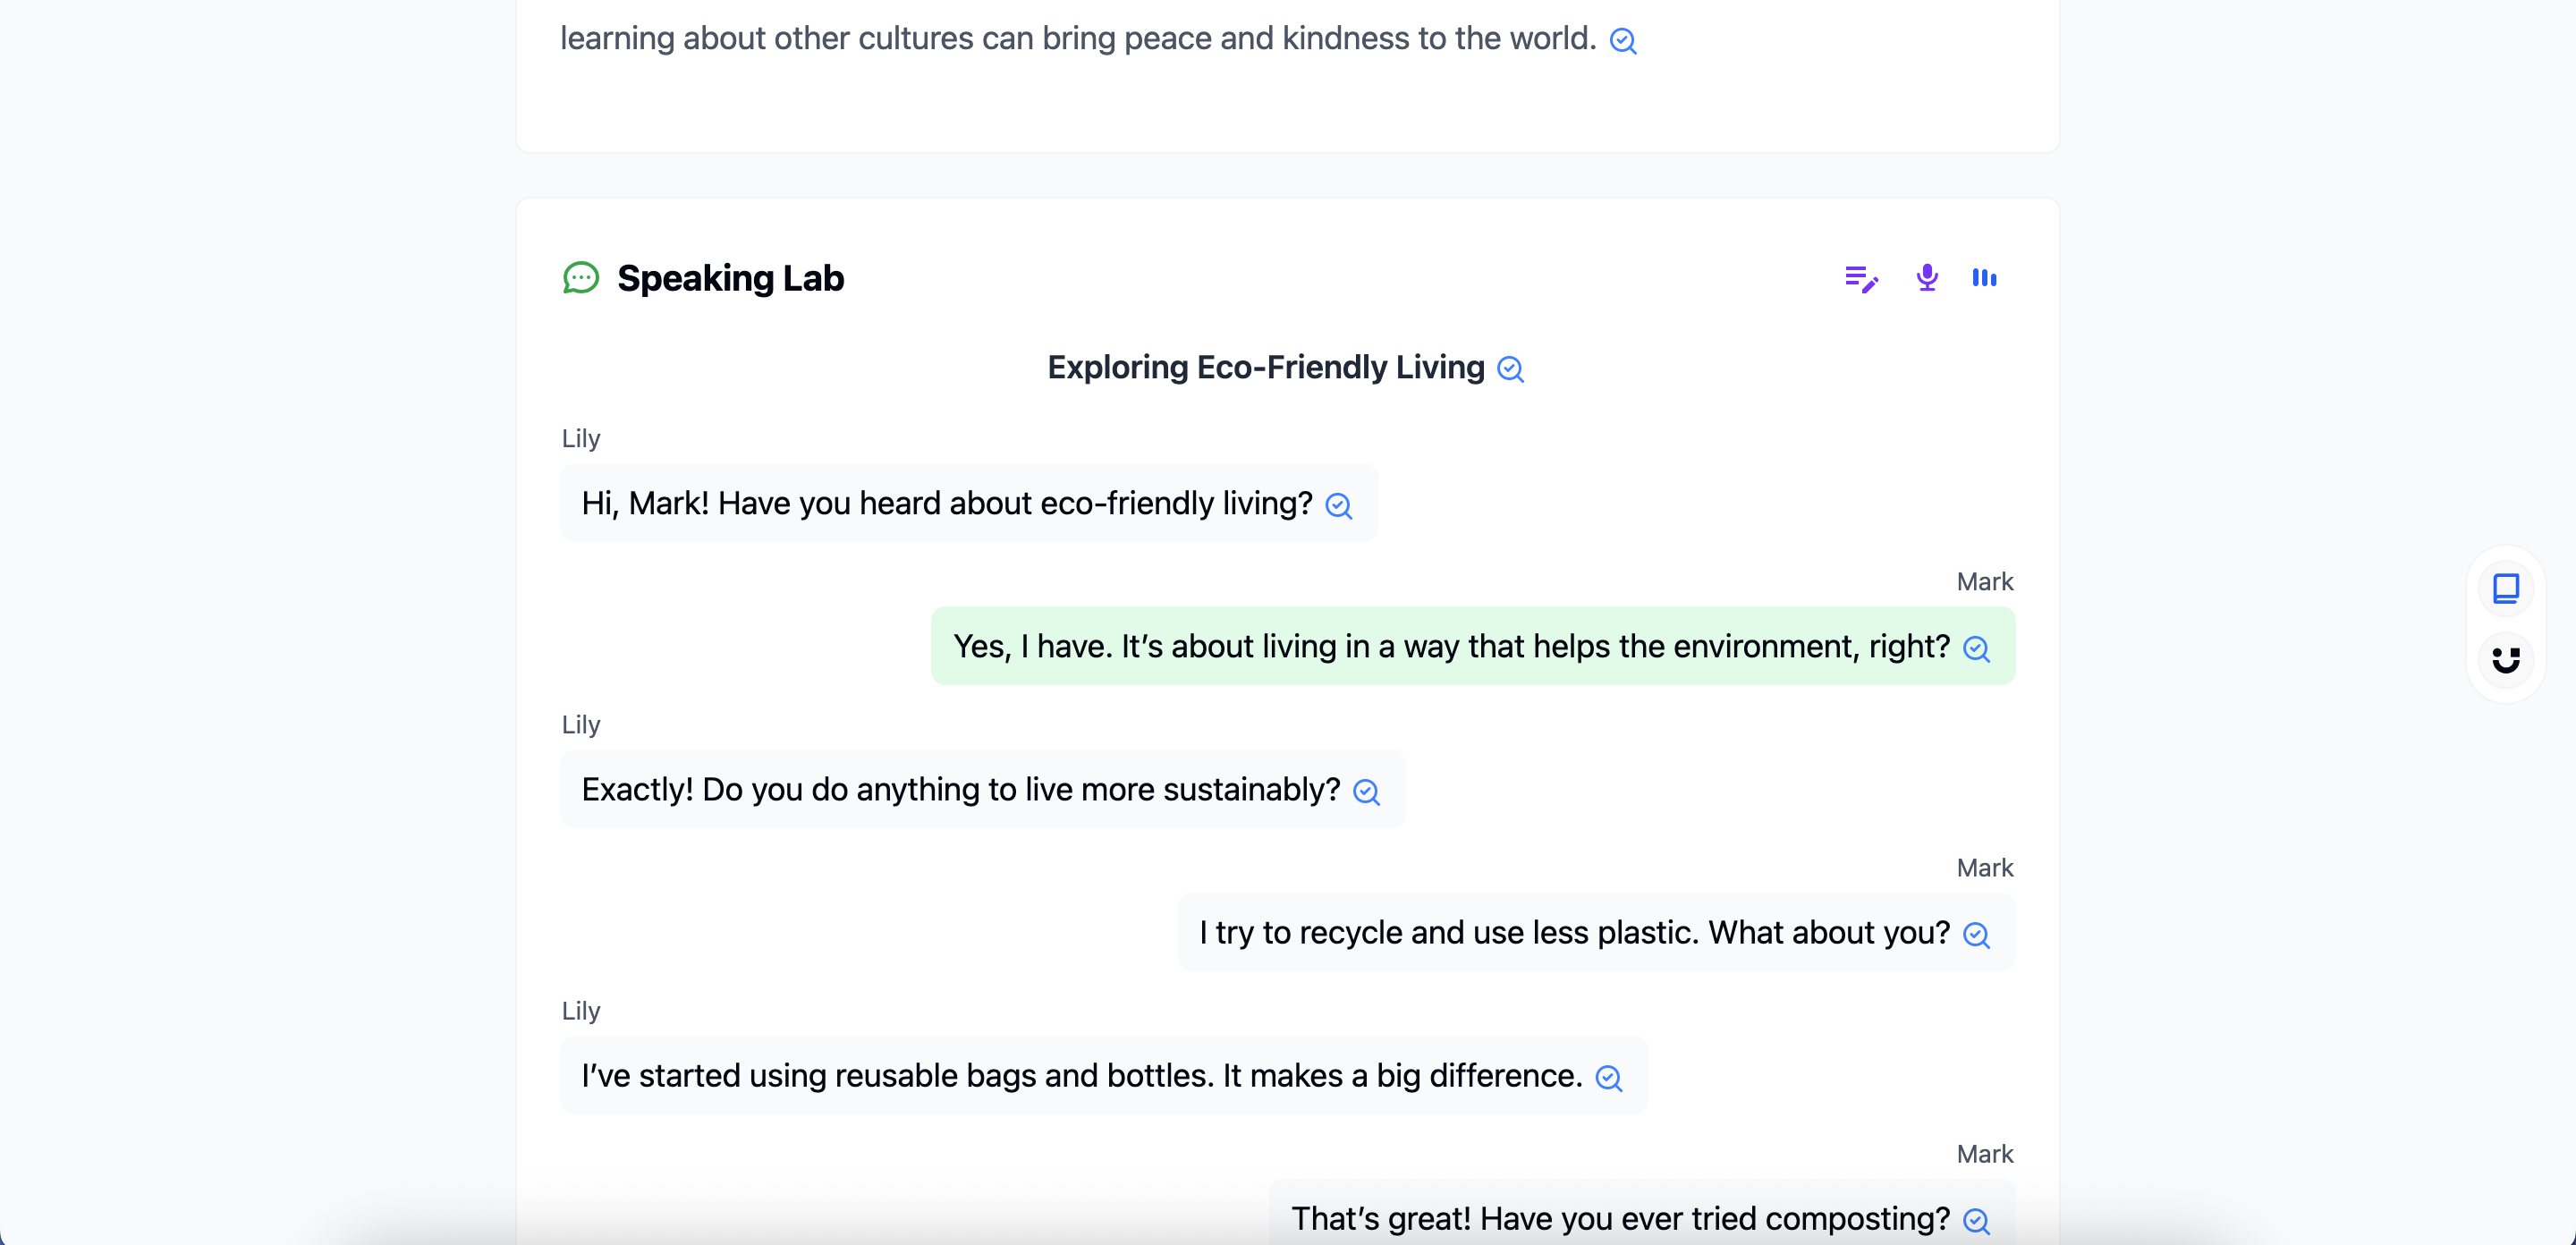Click the Speaking Lab heading
The image size is (2576, 1245).
[730, 278]
